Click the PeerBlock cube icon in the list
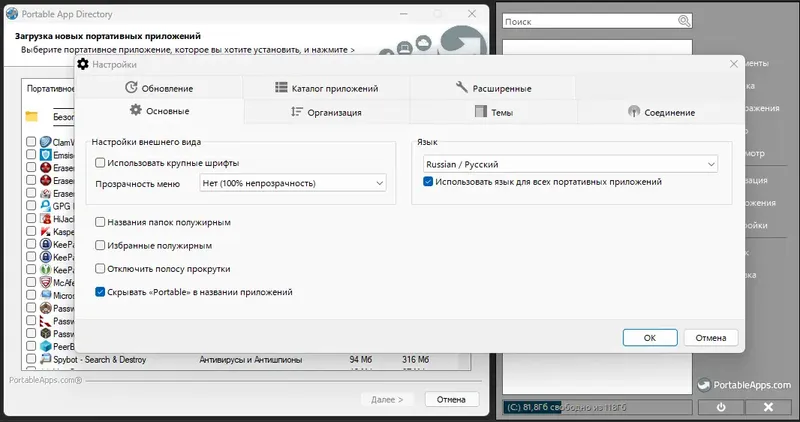This screenshot has width=800, height=422. click(x=45, y=346)
